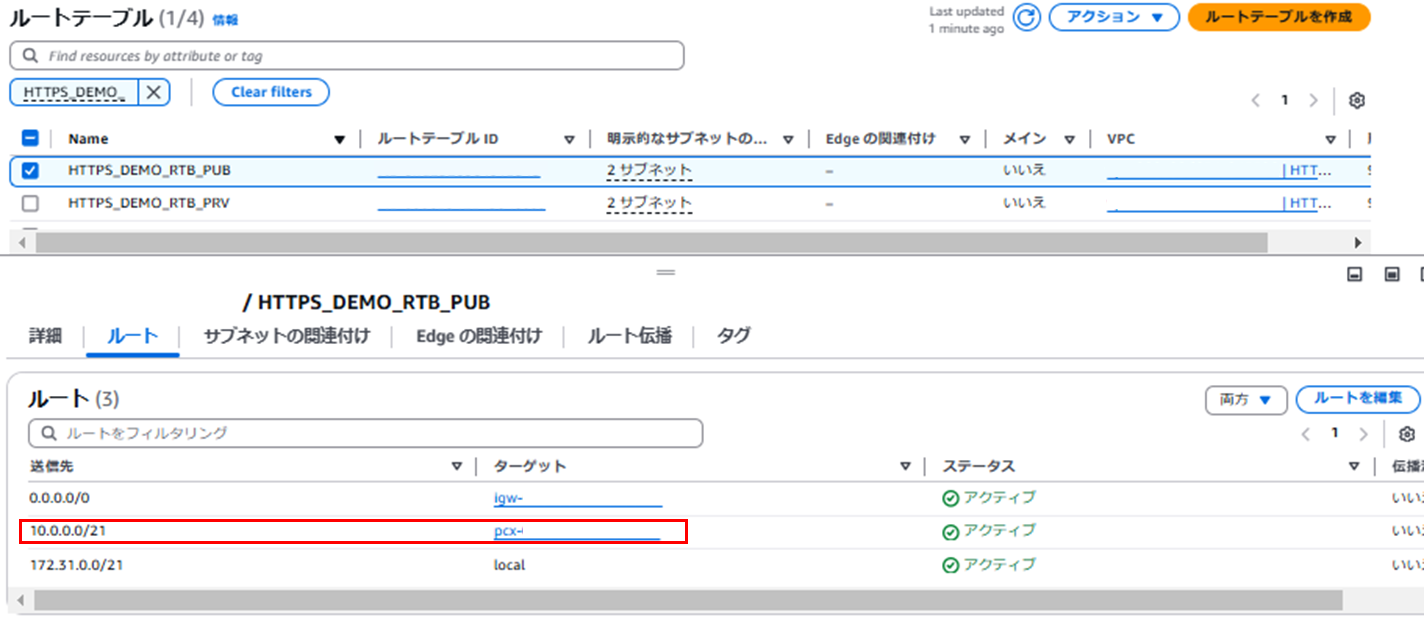Click ルートテーブルを作成 button

pos(1279,17)
